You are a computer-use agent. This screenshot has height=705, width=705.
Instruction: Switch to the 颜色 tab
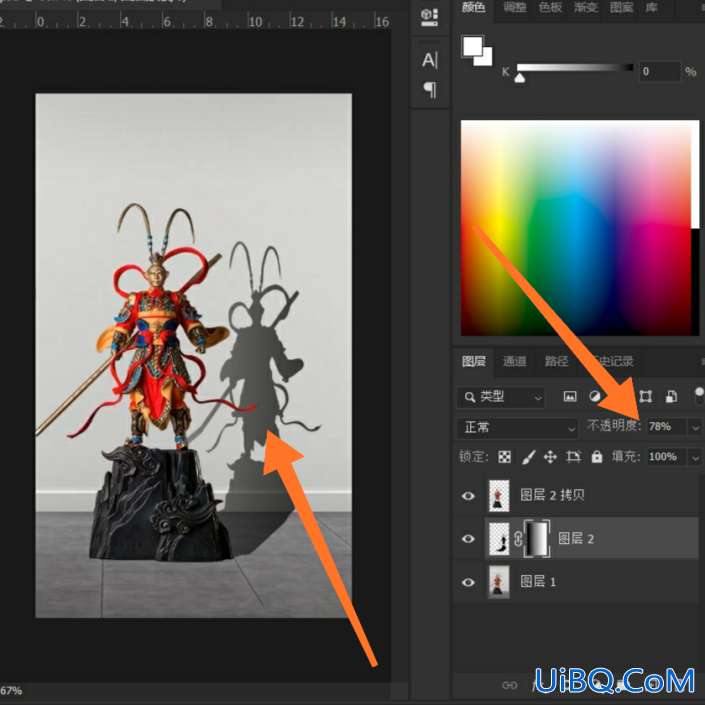pyautogui.click(x=473, y=8)
